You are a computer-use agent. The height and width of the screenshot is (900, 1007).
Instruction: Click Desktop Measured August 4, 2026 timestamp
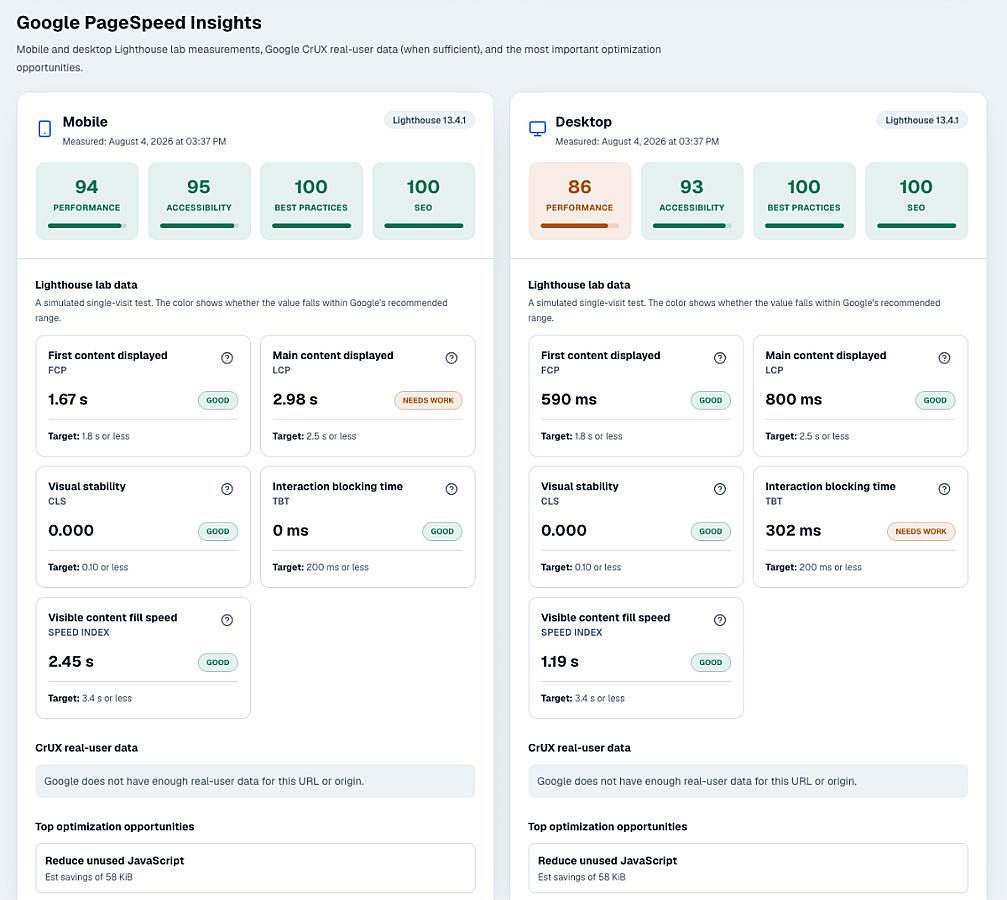pyautogui.click(x=636, y=141)
